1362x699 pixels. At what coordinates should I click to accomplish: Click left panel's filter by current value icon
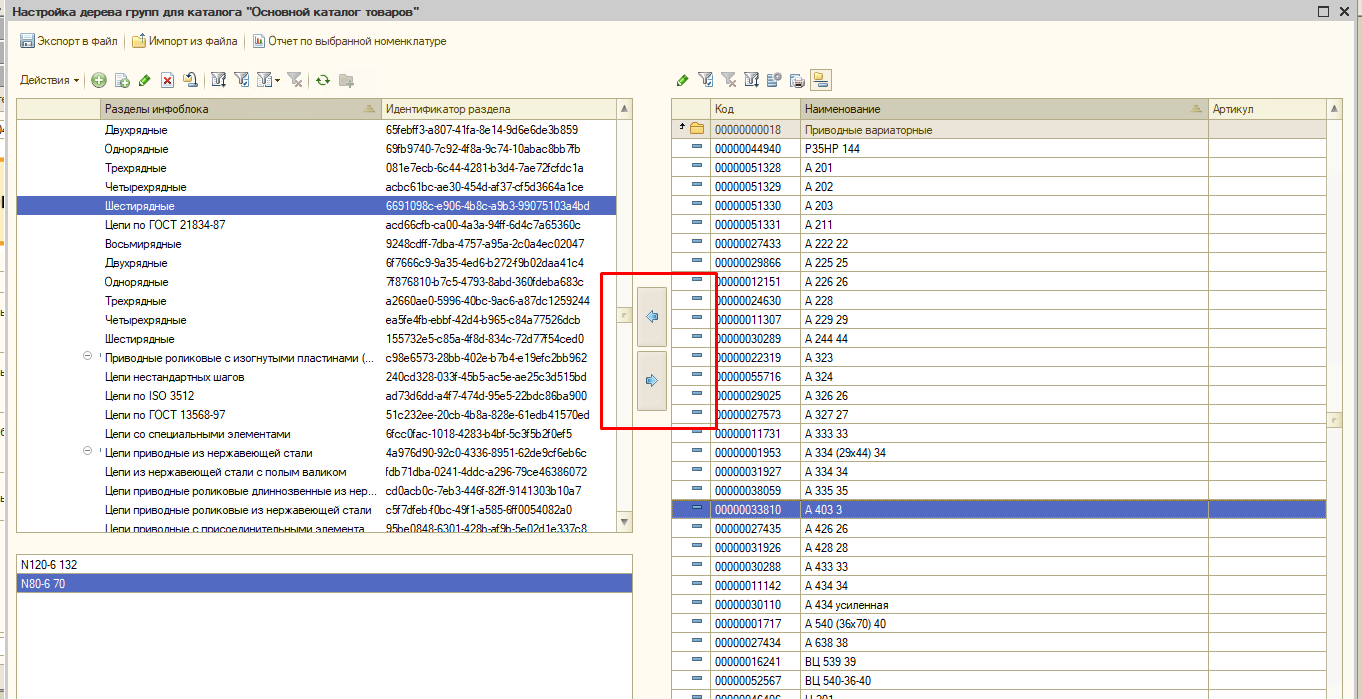pos(241,80)
